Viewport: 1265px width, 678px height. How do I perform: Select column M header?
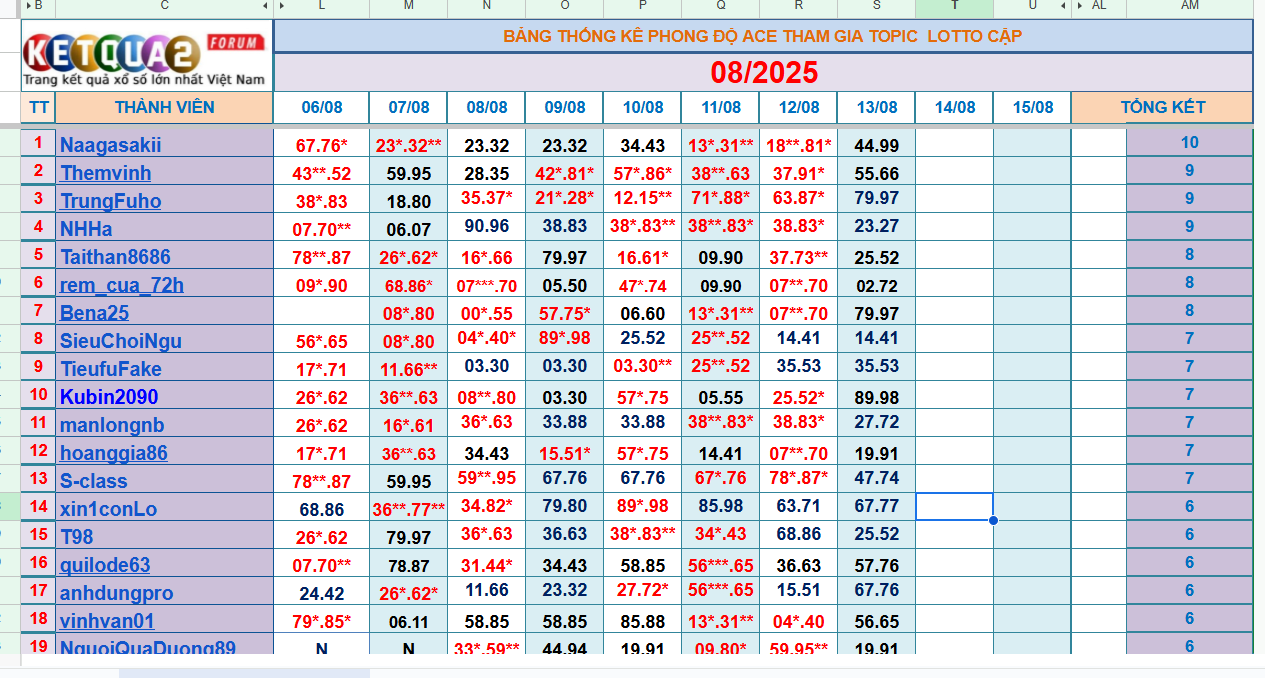408,6
